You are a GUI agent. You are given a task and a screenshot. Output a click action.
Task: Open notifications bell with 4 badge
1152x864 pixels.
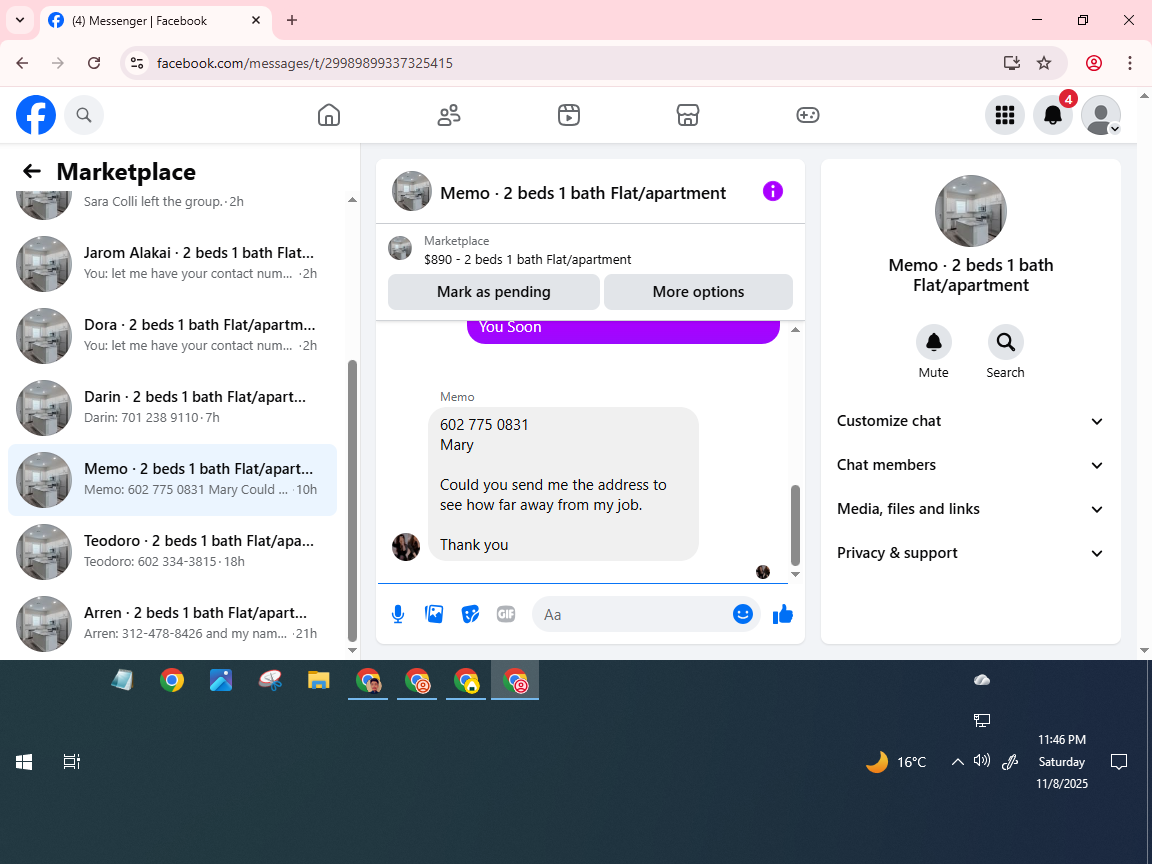coord(1053,115)
